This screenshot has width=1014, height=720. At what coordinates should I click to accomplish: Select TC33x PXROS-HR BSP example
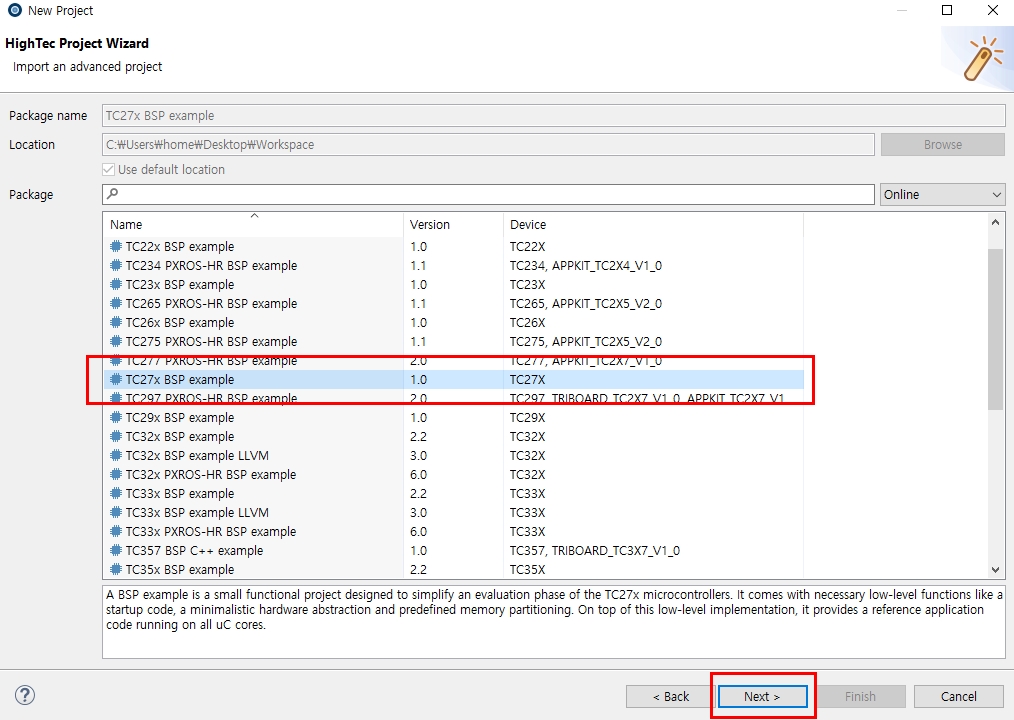(x=453, y=531)
